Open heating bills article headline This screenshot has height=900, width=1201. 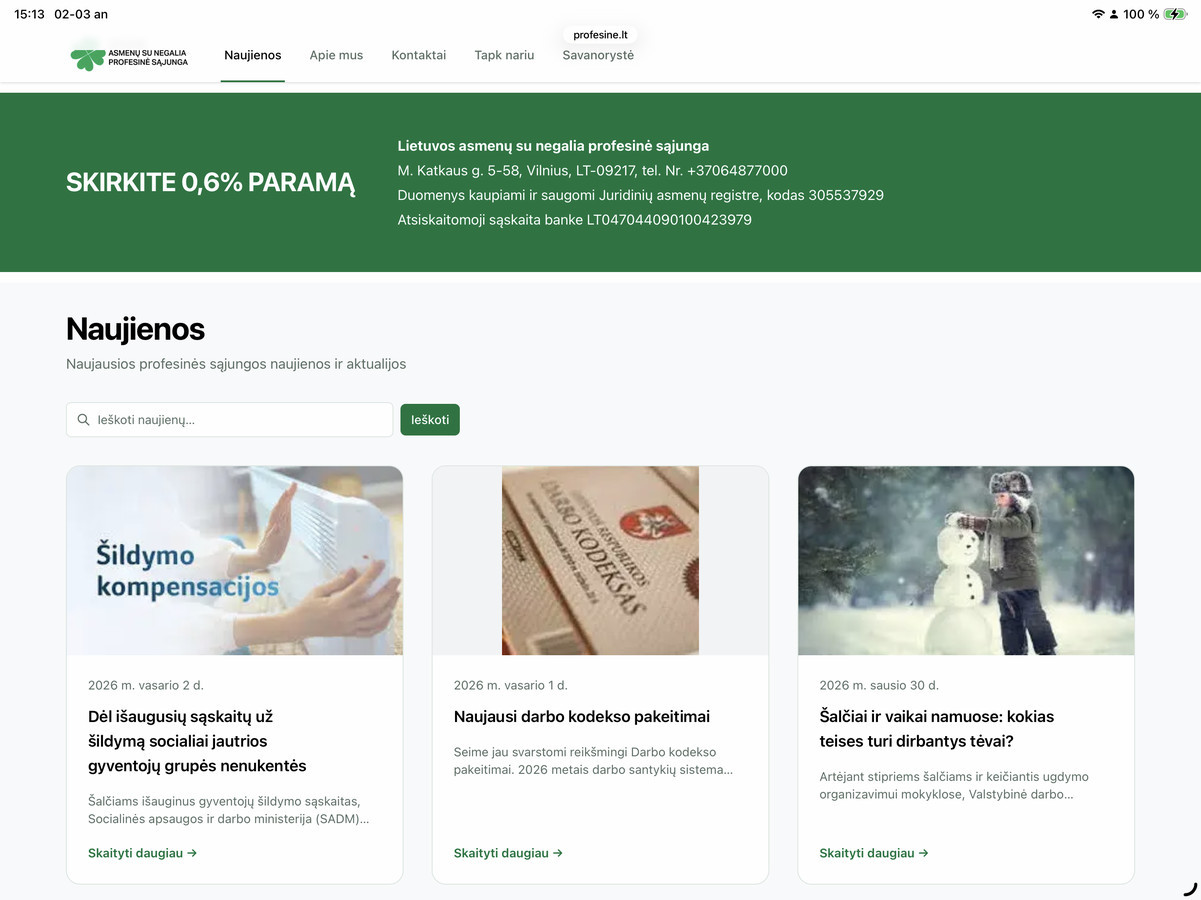point(197,741)
